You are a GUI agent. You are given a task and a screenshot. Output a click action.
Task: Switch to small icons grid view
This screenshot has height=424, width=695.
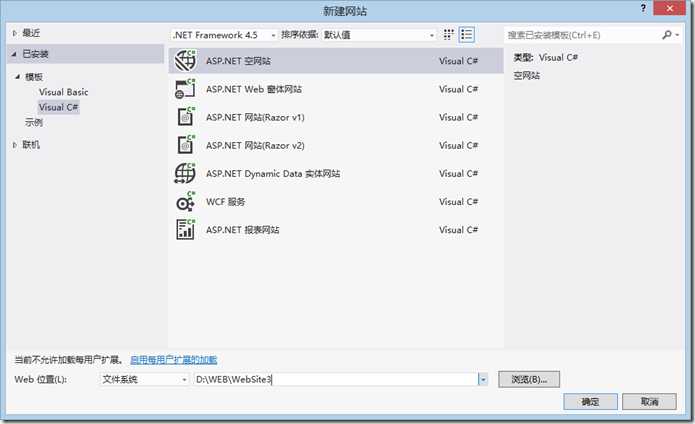tap(448, 35)
